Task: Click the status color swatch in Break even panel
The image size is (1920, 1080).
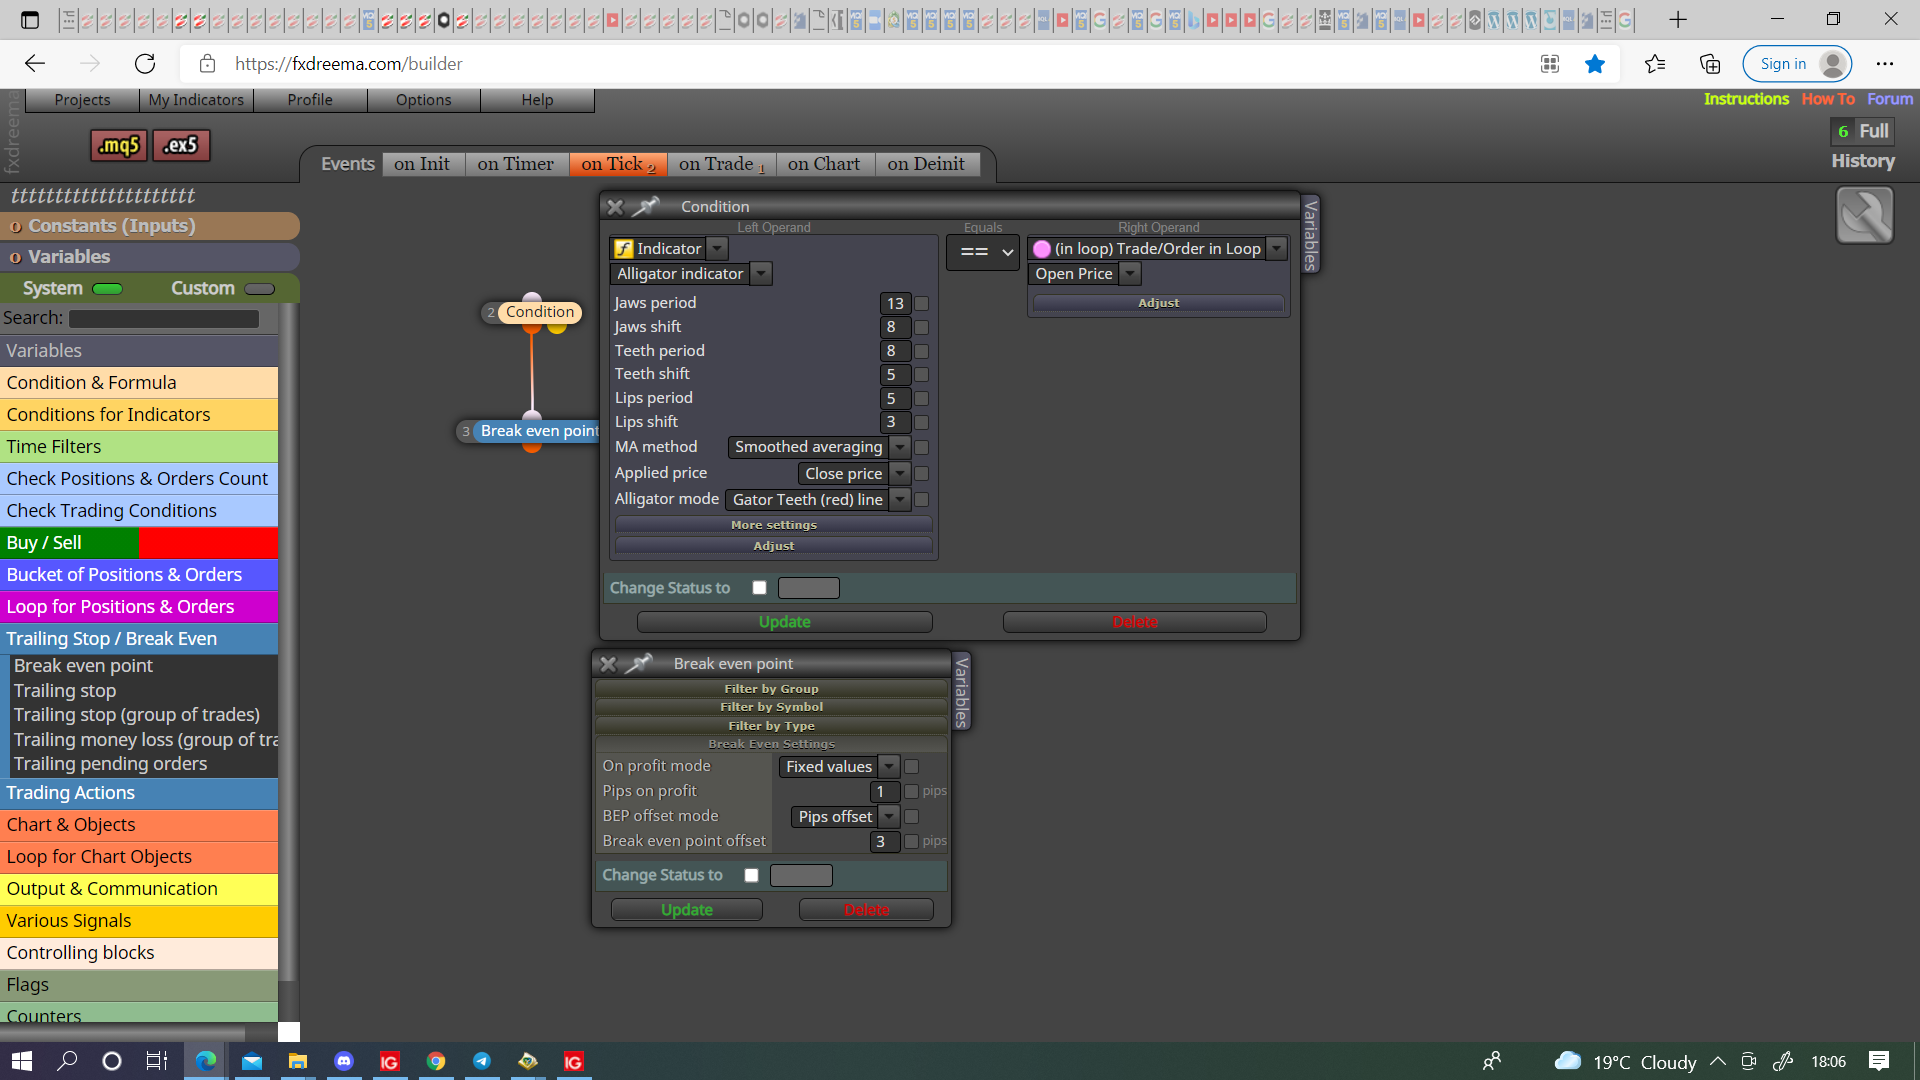Action: coord(801,875)
